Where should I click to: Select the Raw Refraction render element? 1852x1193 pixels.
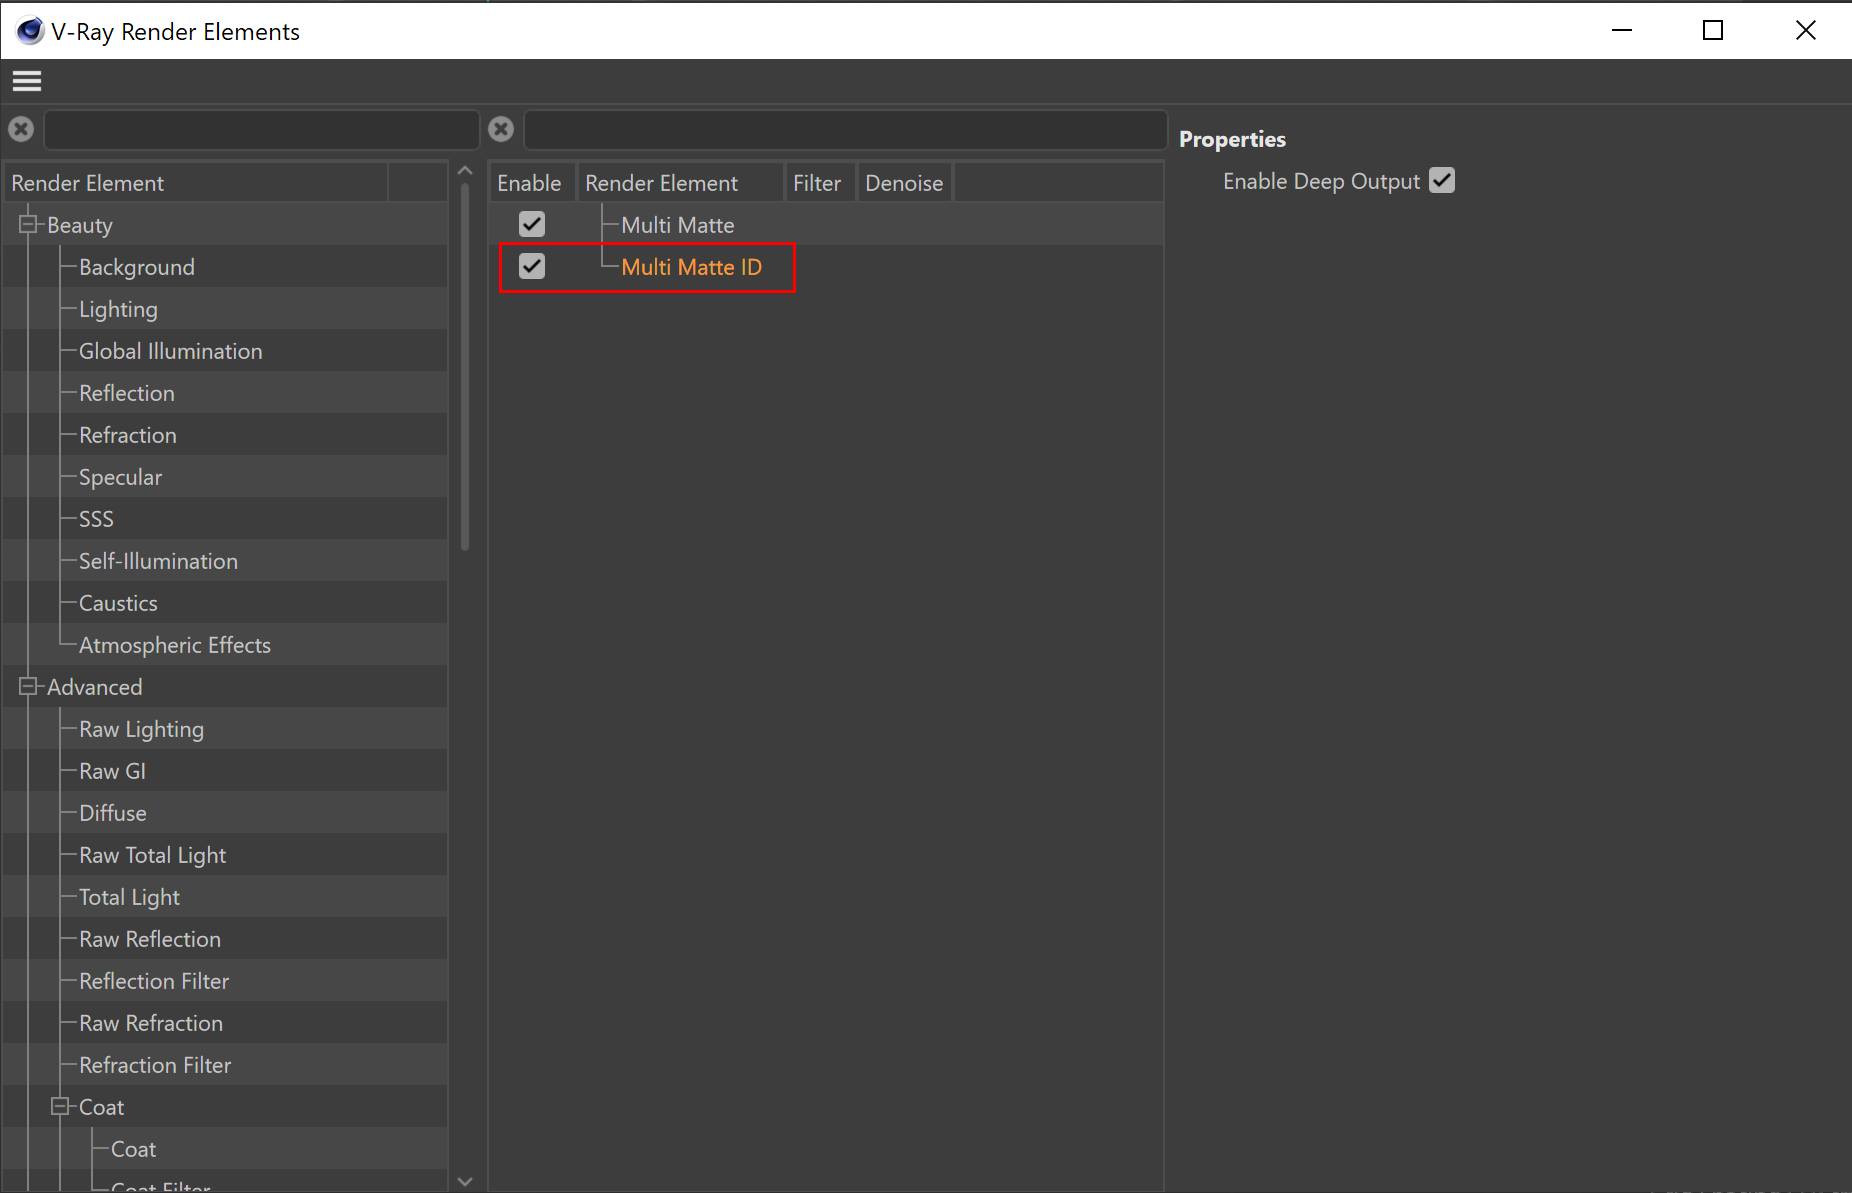tap(151, 1023)
